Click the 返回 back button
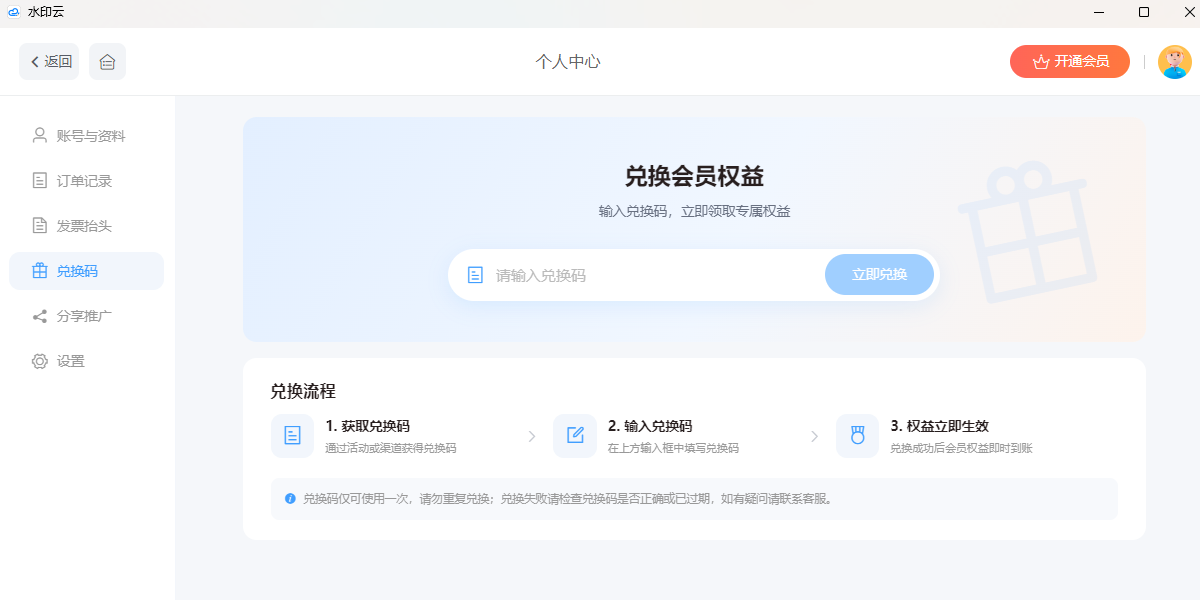 click(x=49, y=62)
